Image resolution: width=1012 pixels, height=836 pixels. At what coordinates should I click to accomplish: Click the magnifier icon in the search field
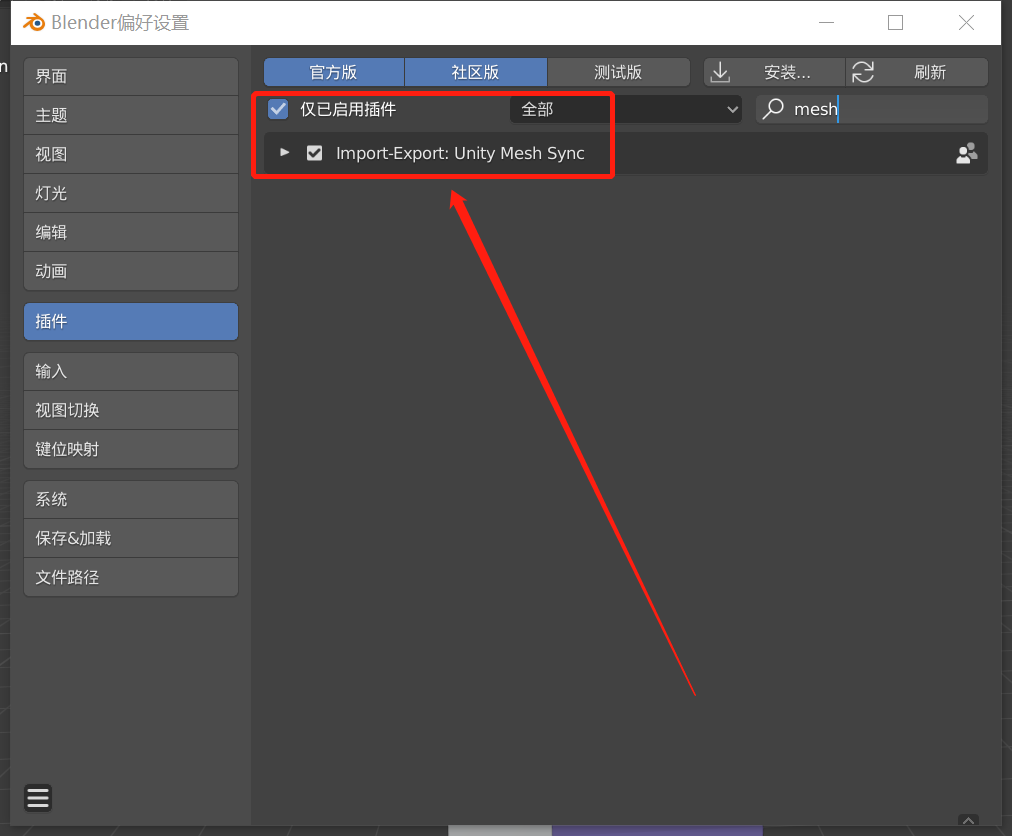coord(773,109)
